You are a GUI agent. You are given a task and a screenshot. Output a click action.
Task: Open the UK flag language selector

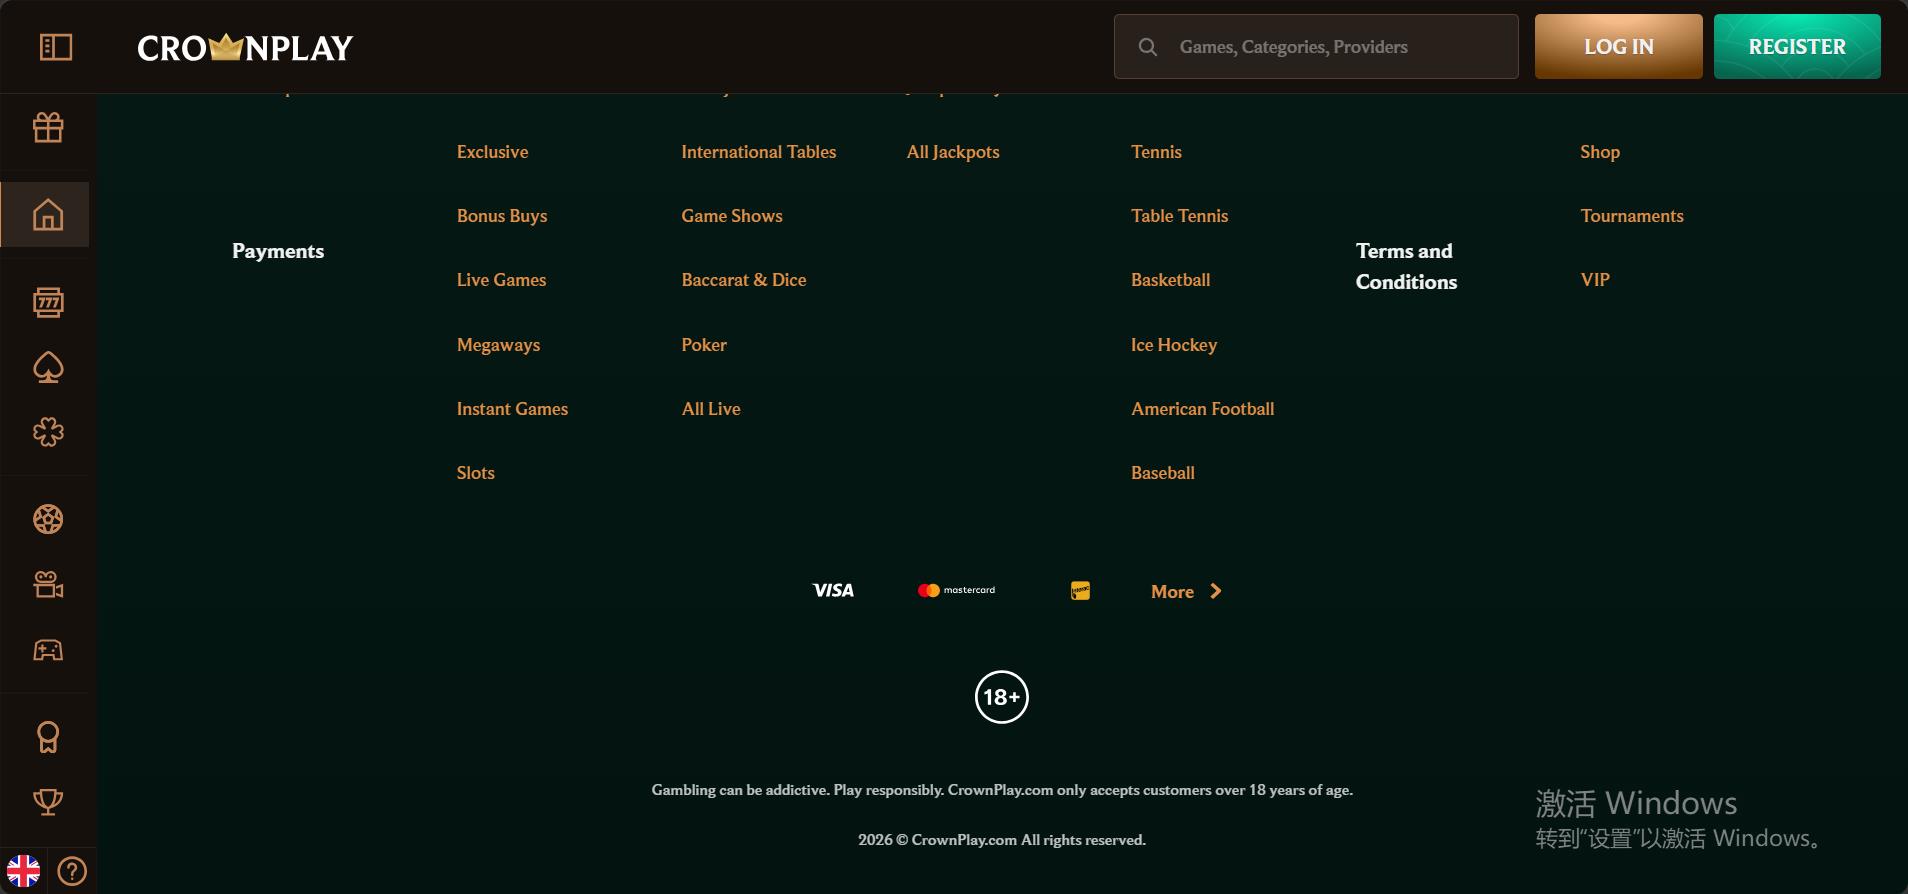(x=24, y=871)
